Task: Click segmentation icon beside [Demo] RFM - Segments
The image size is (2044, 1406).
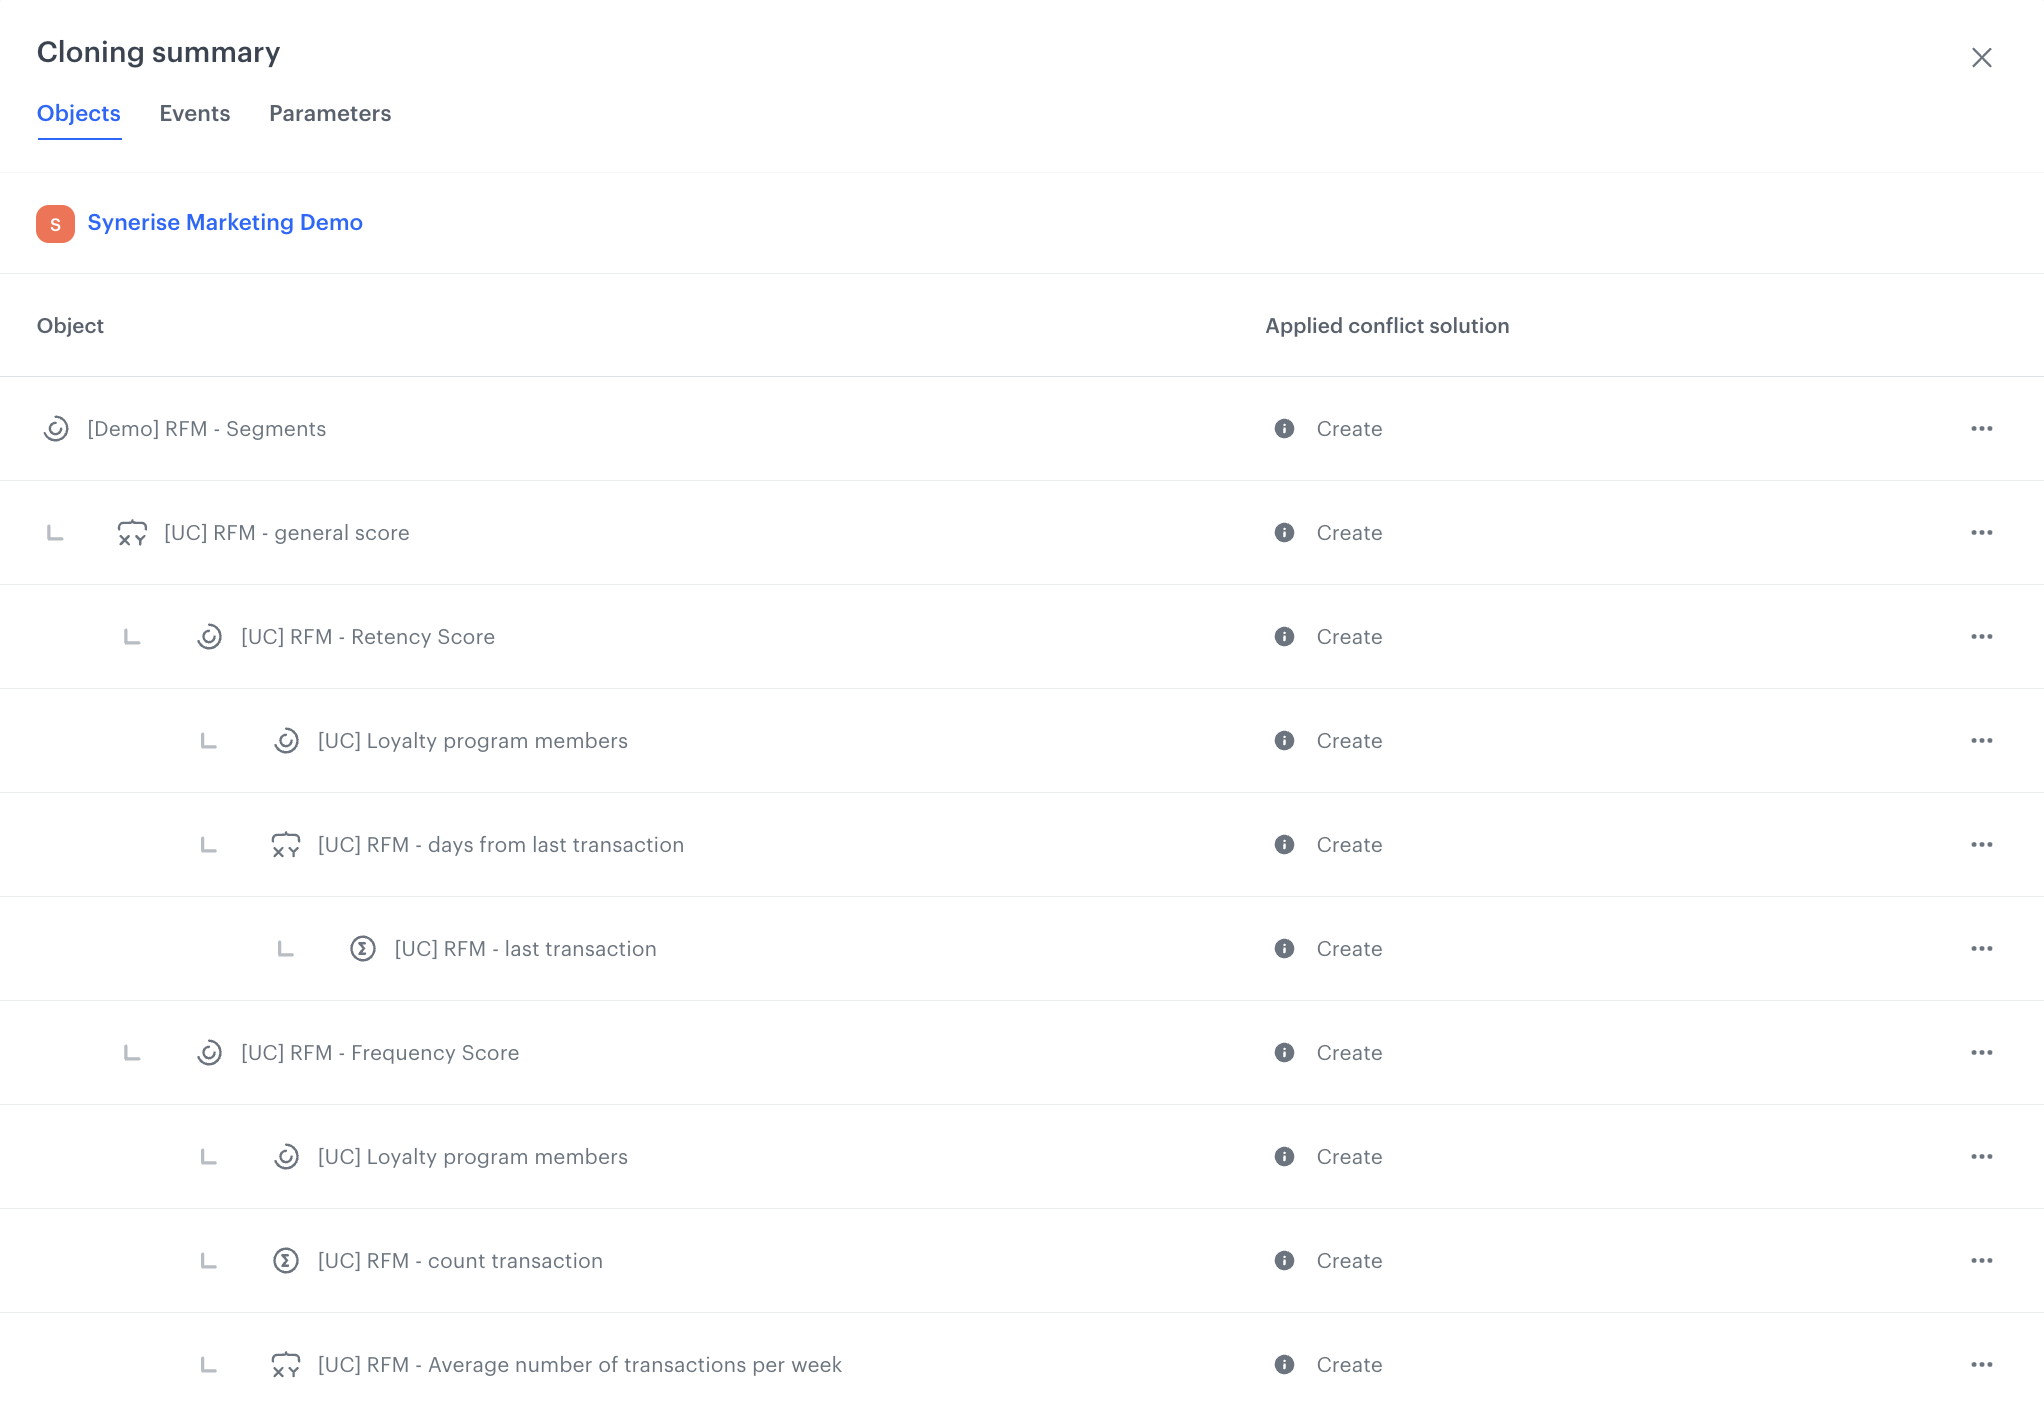Action: (x=56, y=429)
